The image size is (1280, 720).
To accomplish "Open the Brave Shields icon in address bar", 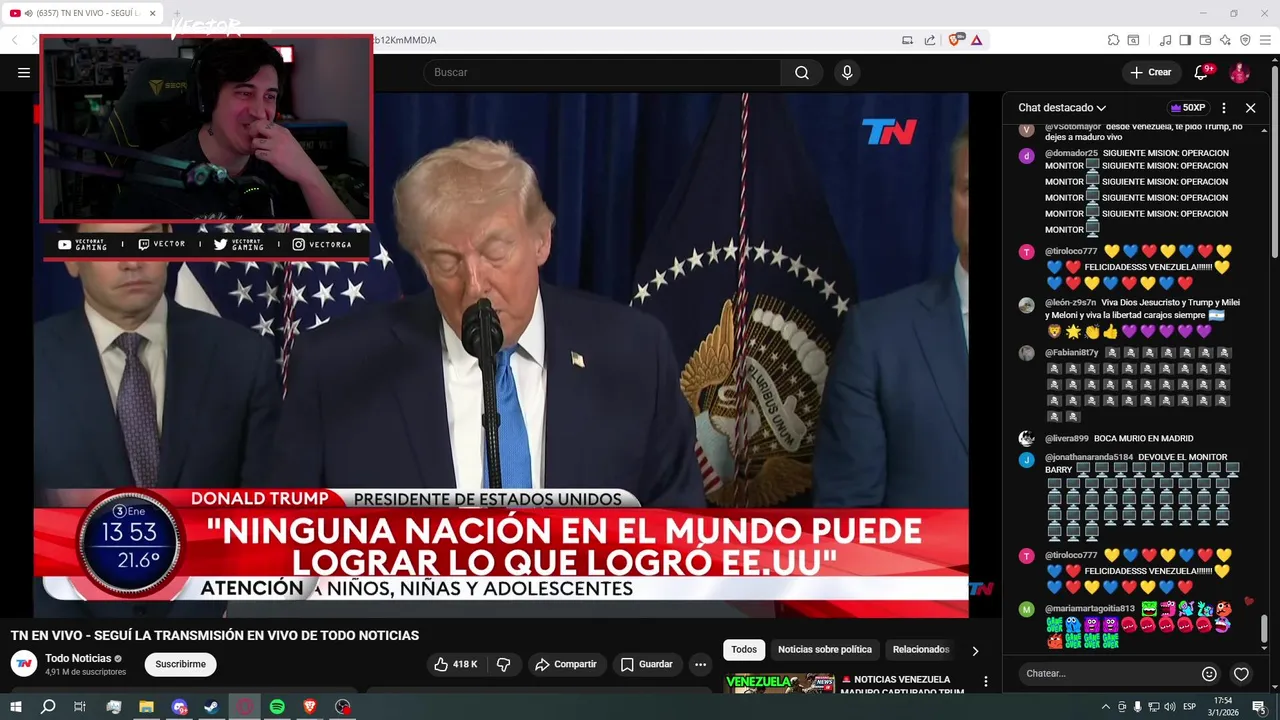I will point(956,40).
